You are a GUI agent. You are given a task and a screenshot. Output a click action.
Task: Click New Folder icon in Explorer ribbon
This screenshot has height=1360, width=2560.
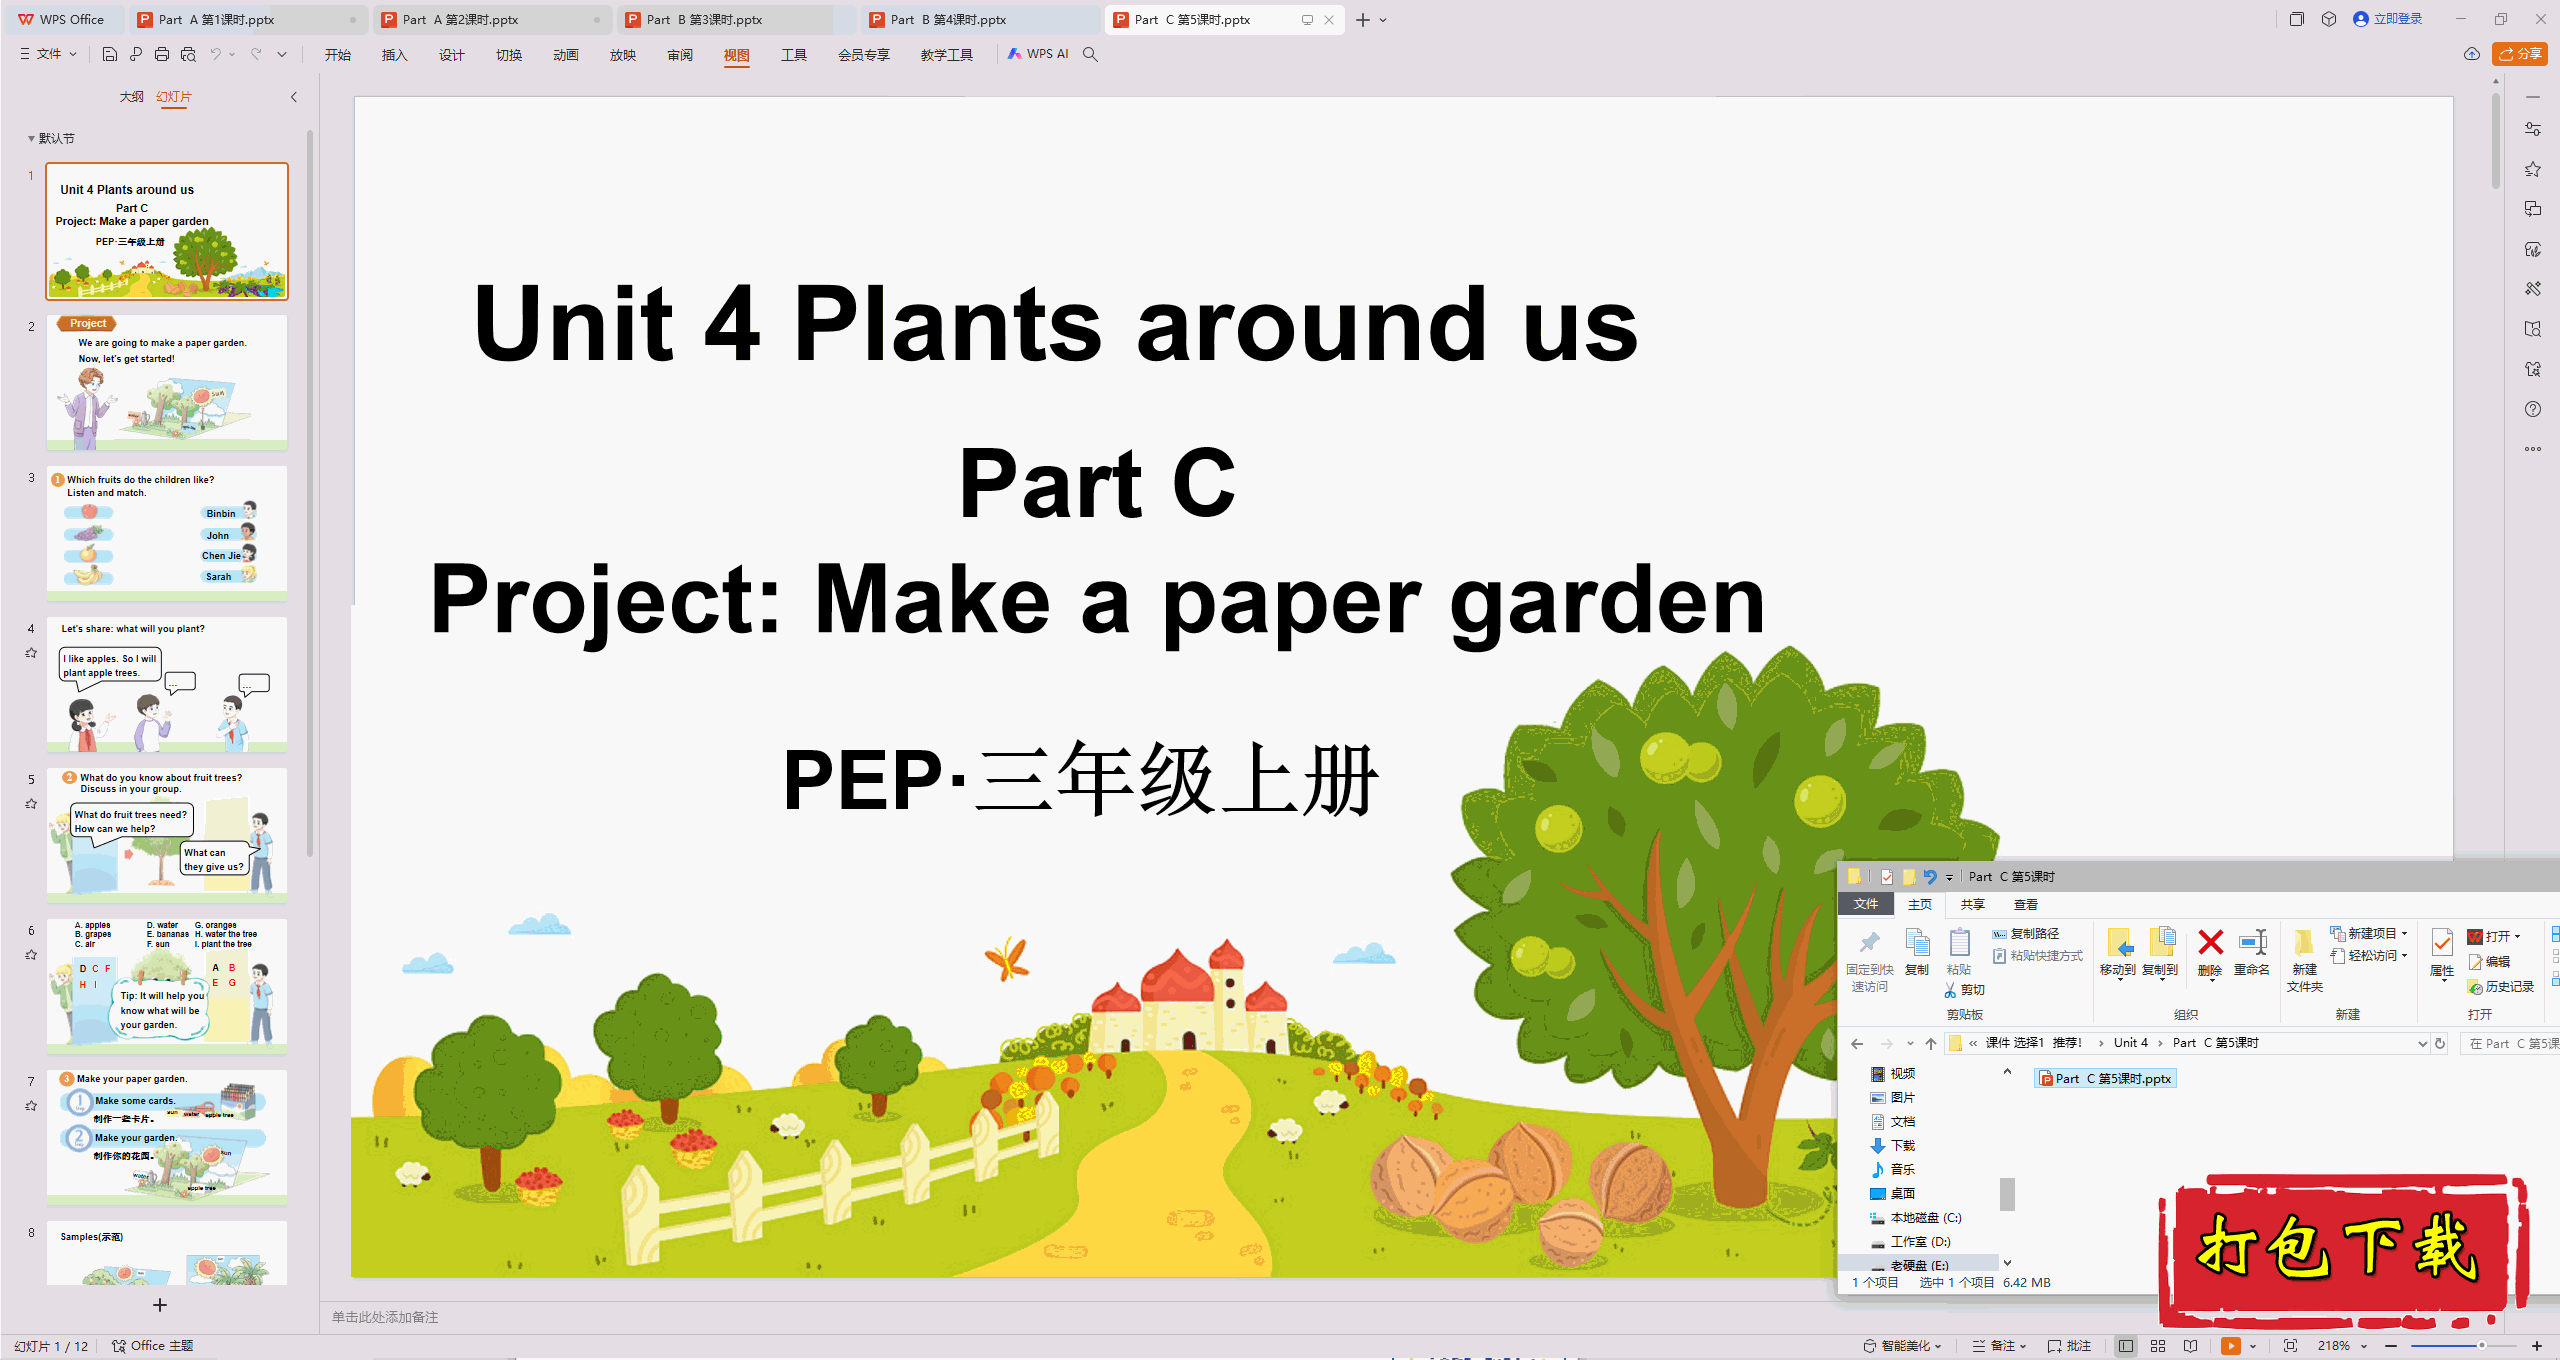[x=2304, y=960]
